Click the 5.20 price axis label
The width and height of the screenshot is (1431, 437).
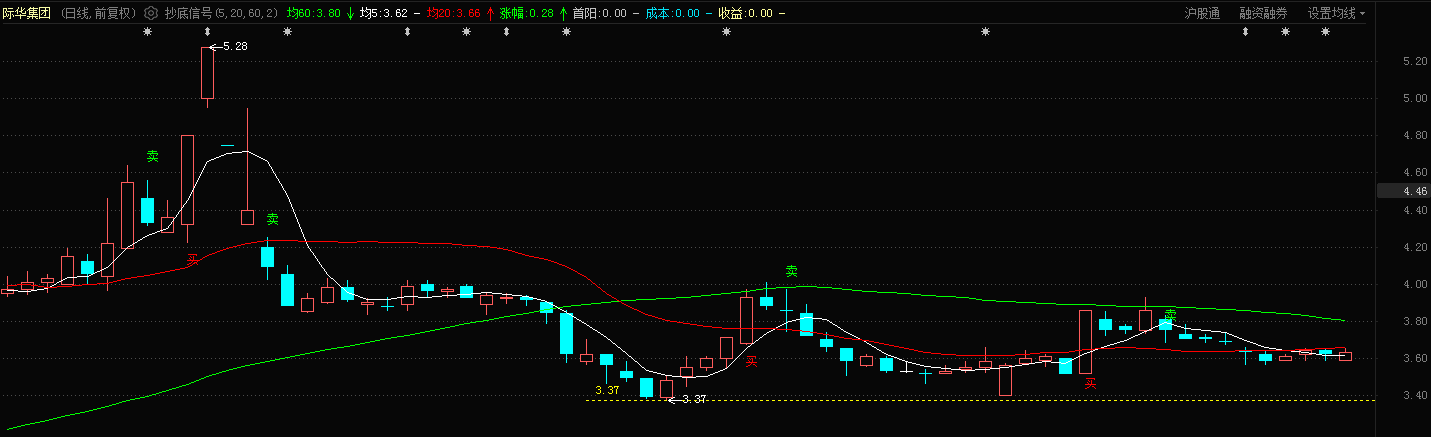[x=1415, y=61]
